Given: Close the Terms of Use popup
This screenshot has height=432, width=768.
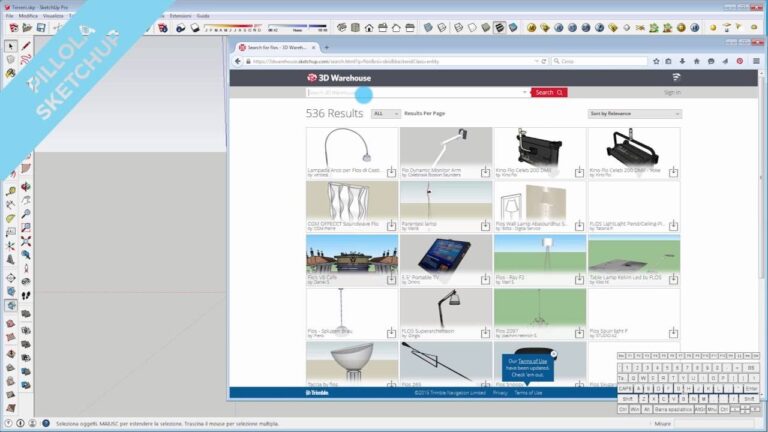Looking at the screenshot, I should (553, 354).
